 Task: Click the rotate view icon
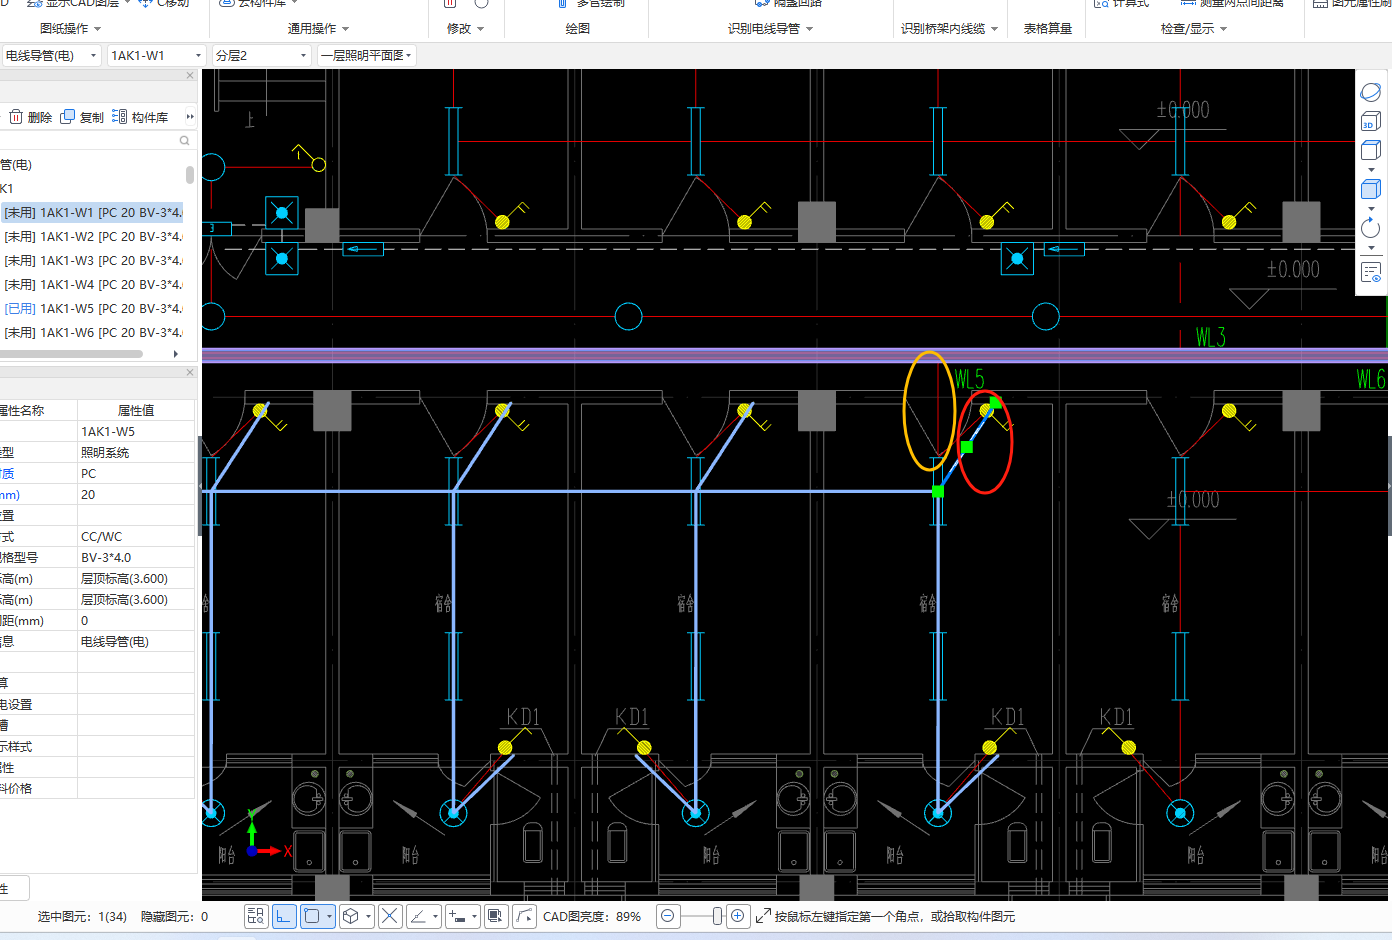click(1370, 228)
